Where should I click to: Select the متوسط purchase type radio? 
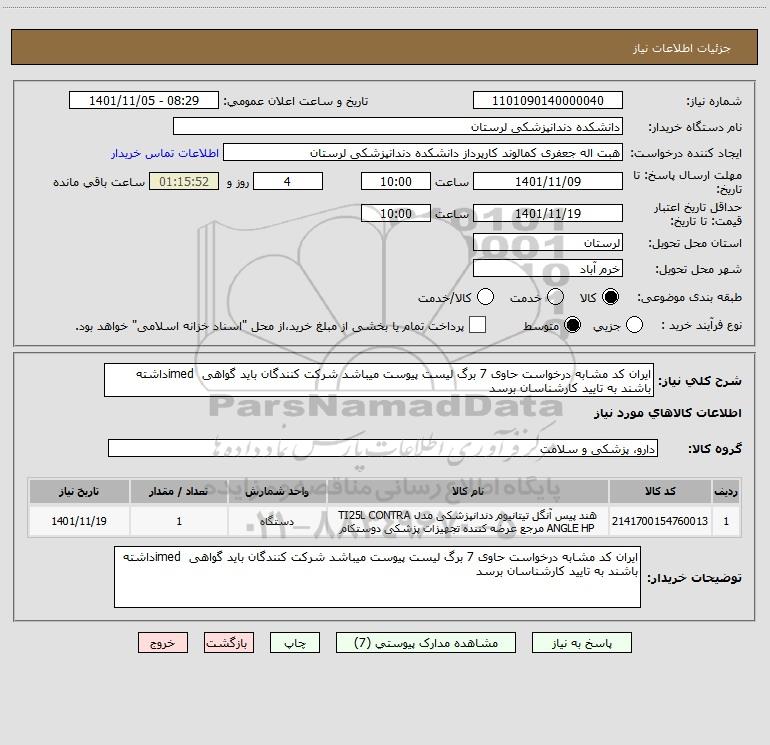click(573, 325)
